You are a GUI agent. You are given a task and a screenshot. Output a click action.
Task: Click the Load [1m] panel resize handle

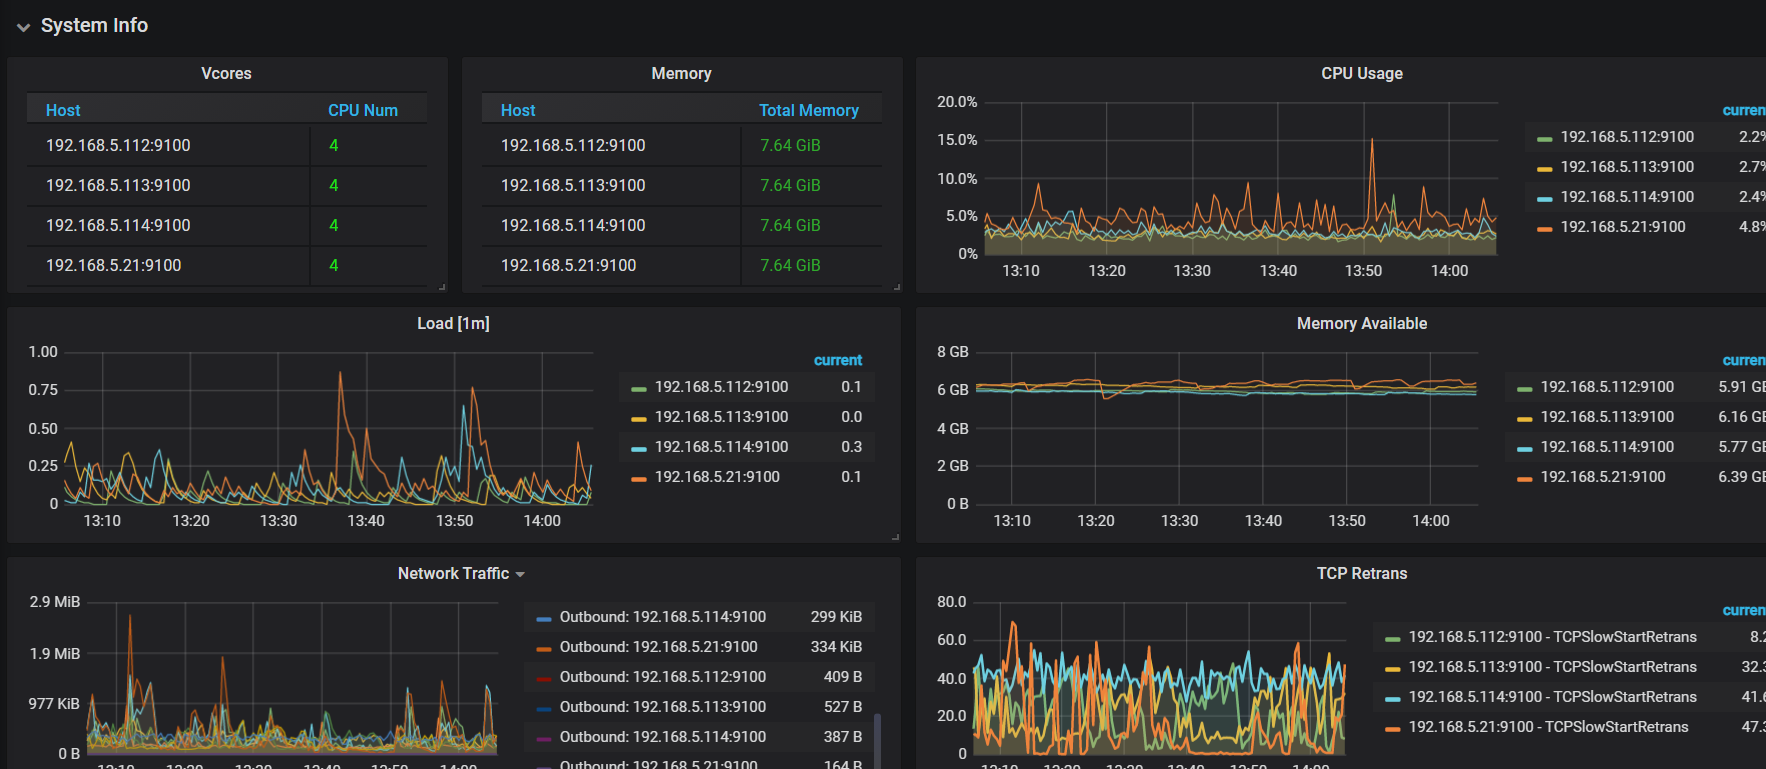pos(895,537)
